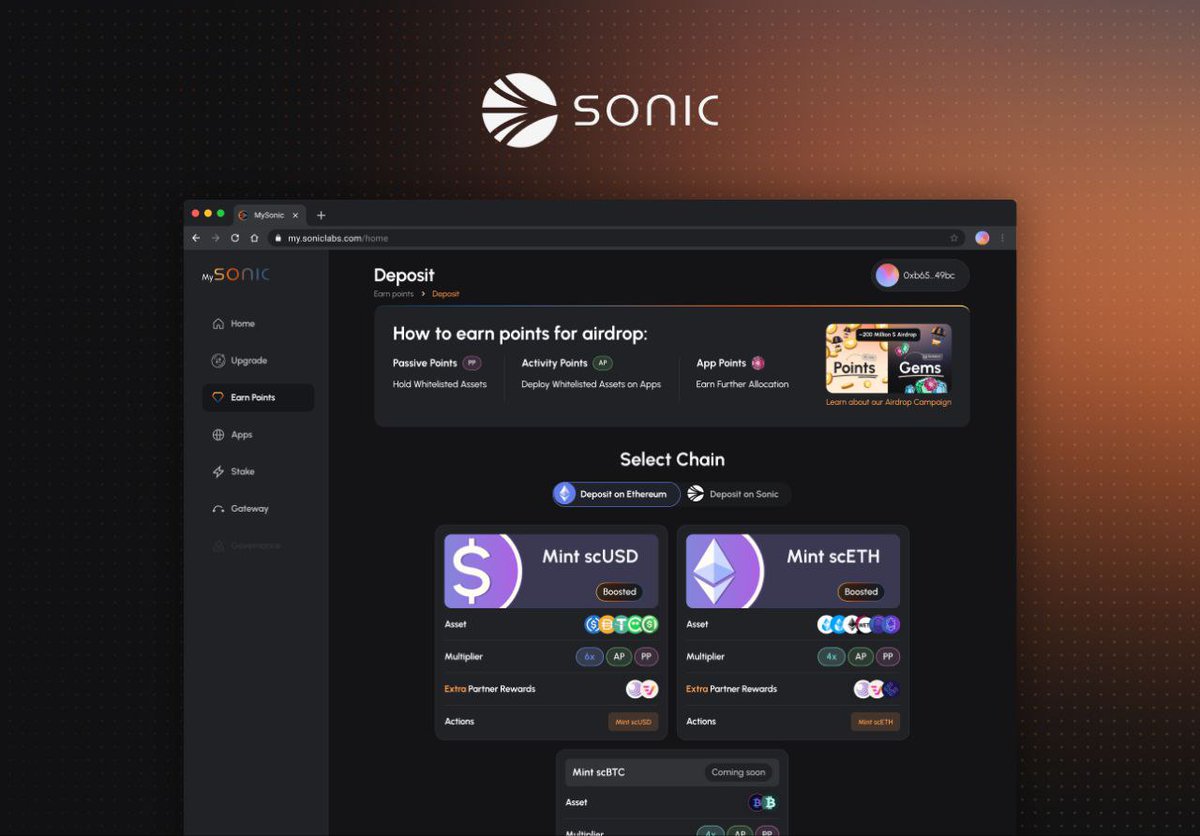Click the MySonic logo in sidebar

[235, 275]
